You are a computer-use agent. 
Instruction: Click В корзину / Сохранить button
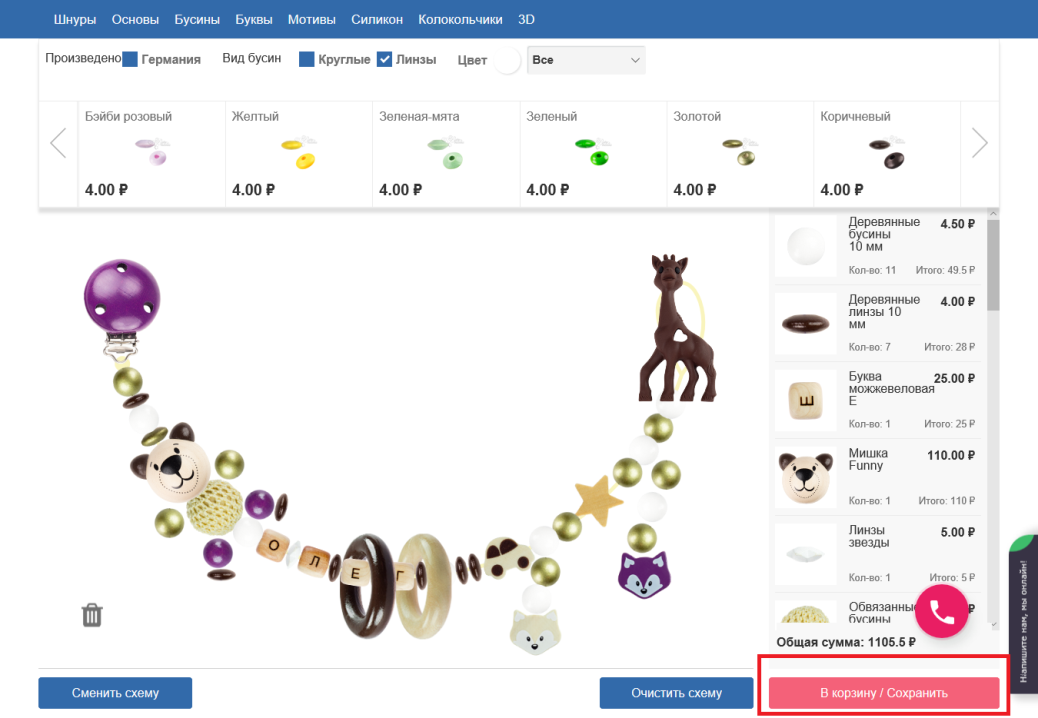pyautogui.click(x=883, y=692)
